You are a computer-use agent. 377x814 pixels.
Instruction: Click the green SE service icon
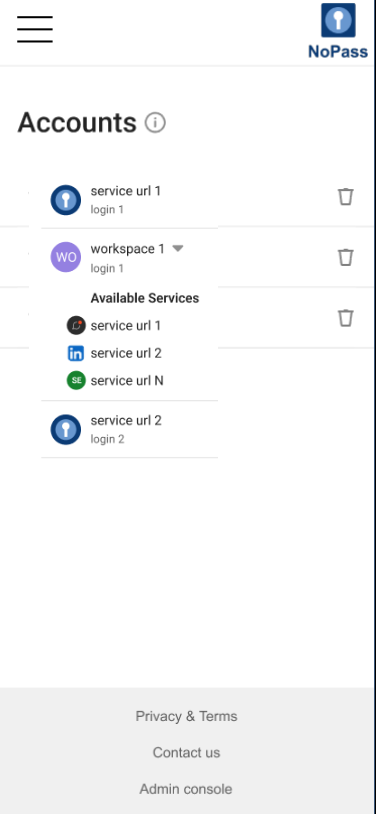[x=76, y=381]
